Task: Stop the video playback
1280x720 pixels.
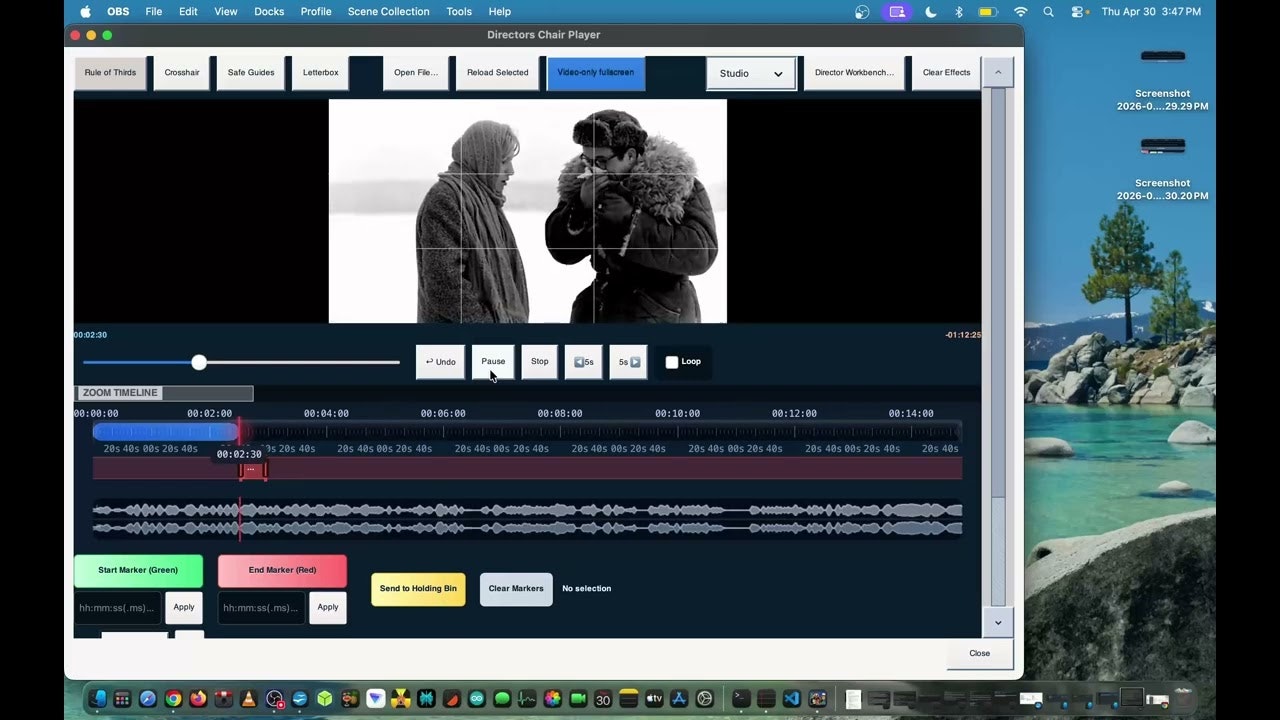Action: pos(540,362)
